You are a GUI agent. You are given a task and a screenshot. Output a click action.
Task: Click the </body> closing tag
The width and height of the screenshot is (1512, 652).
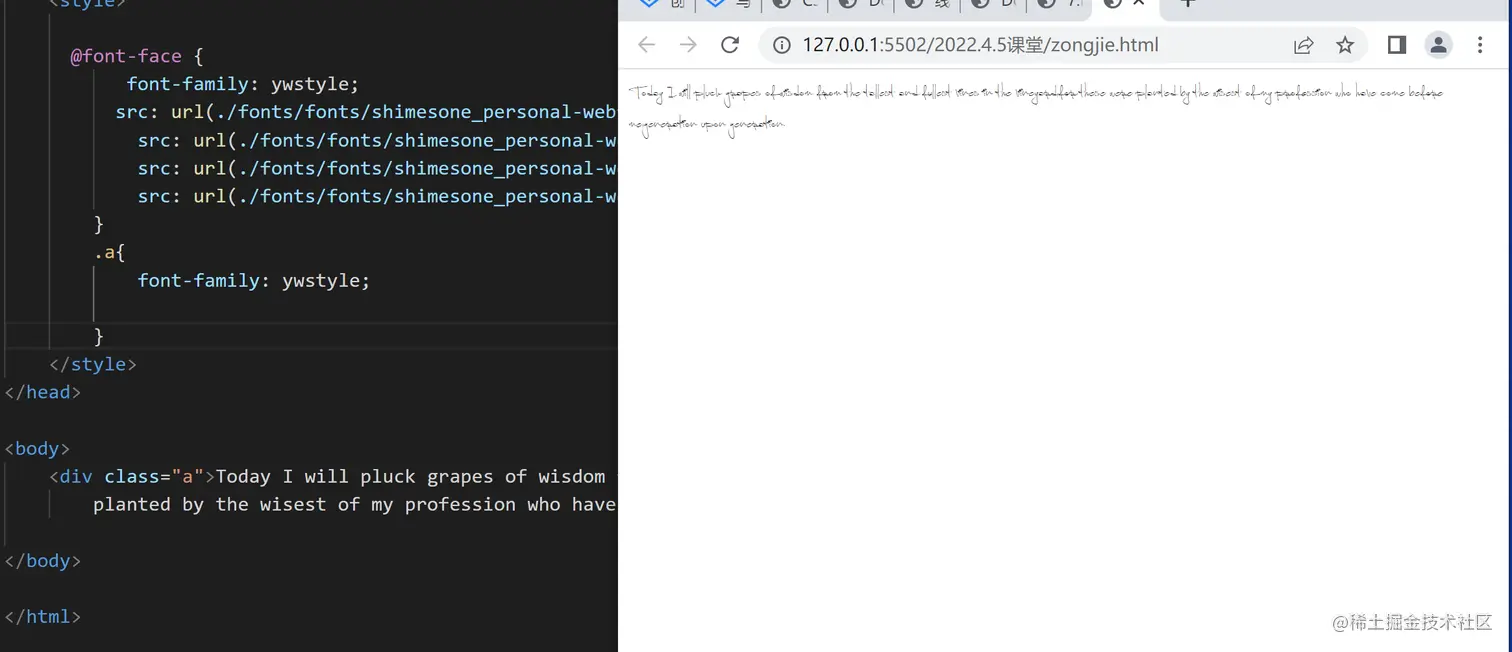click(42, 560)
